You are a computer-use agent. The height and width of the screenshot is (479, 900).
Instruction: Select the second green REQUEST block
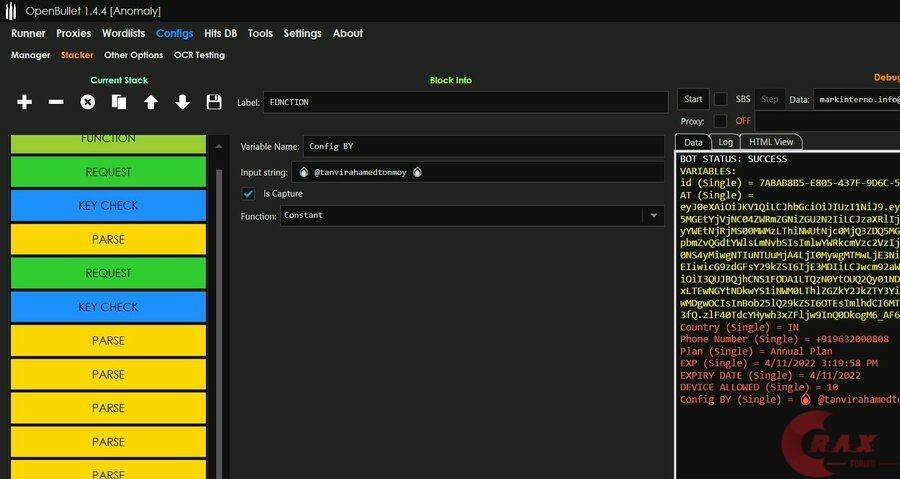[108, 273]
